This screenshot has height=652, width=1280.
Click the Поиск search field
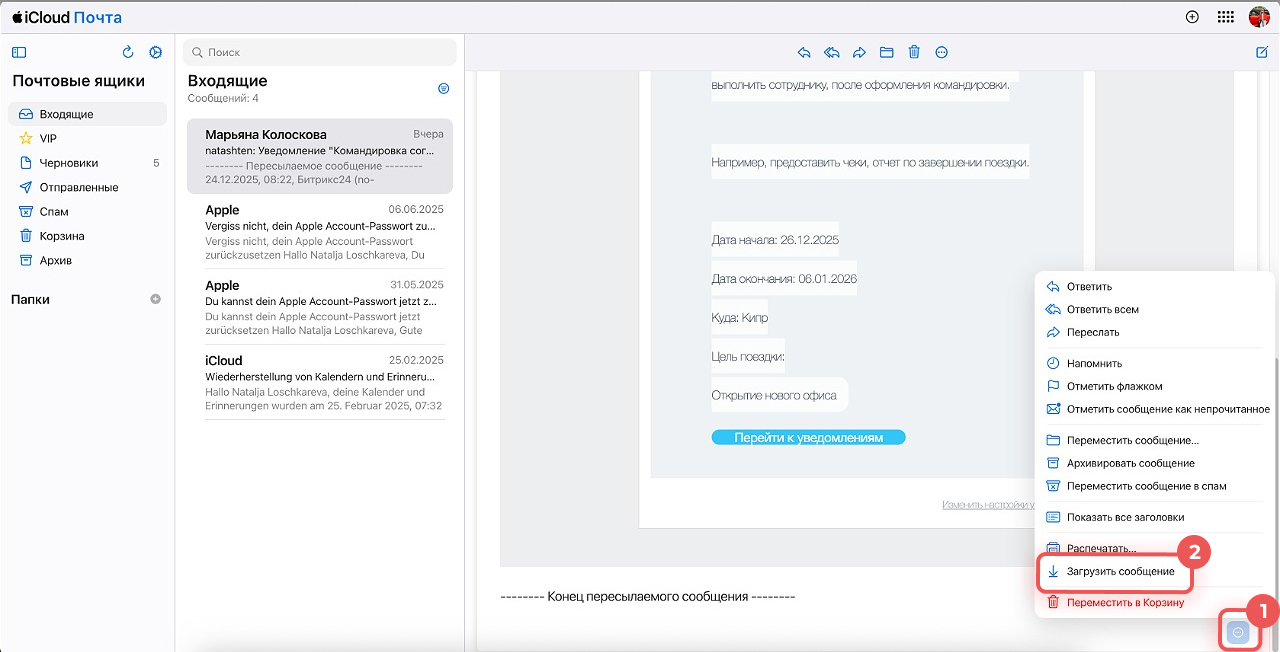coord(322,52)
